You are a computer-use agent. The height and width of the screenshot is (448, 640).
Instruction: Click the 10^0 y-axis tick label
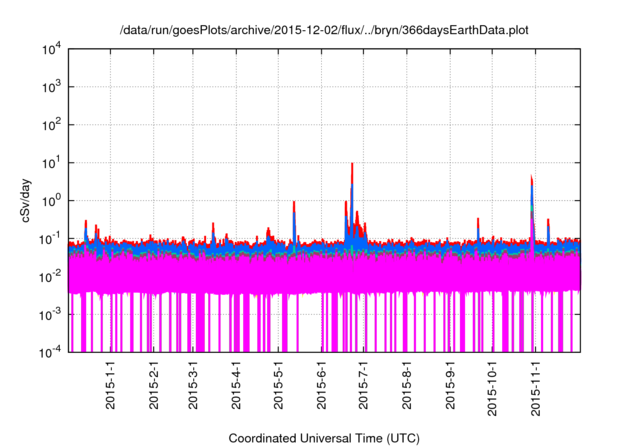[x=51, y=200]
